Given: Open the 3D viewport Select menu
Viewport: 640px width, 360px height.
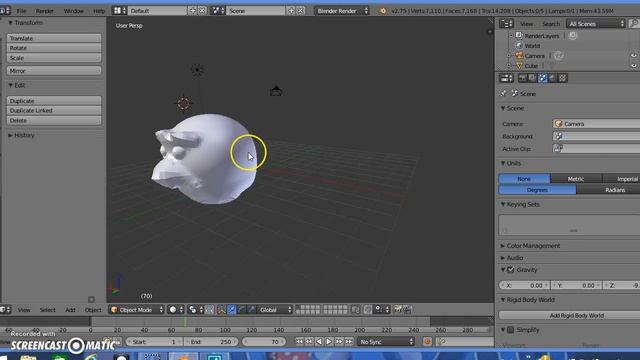Looking at the screenshot, I should tap(47, 310).
